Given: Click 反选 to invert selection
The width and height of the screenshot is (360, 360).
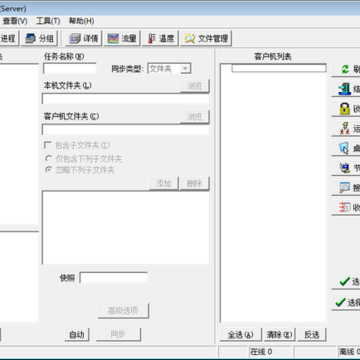Looking at the screenshot, I should click(x=312, y=335).
